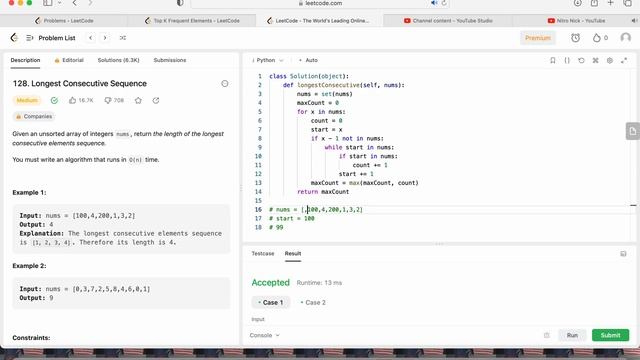Add a new Safari tab
This screenshot has height=360, width=640.
[611, 3]
